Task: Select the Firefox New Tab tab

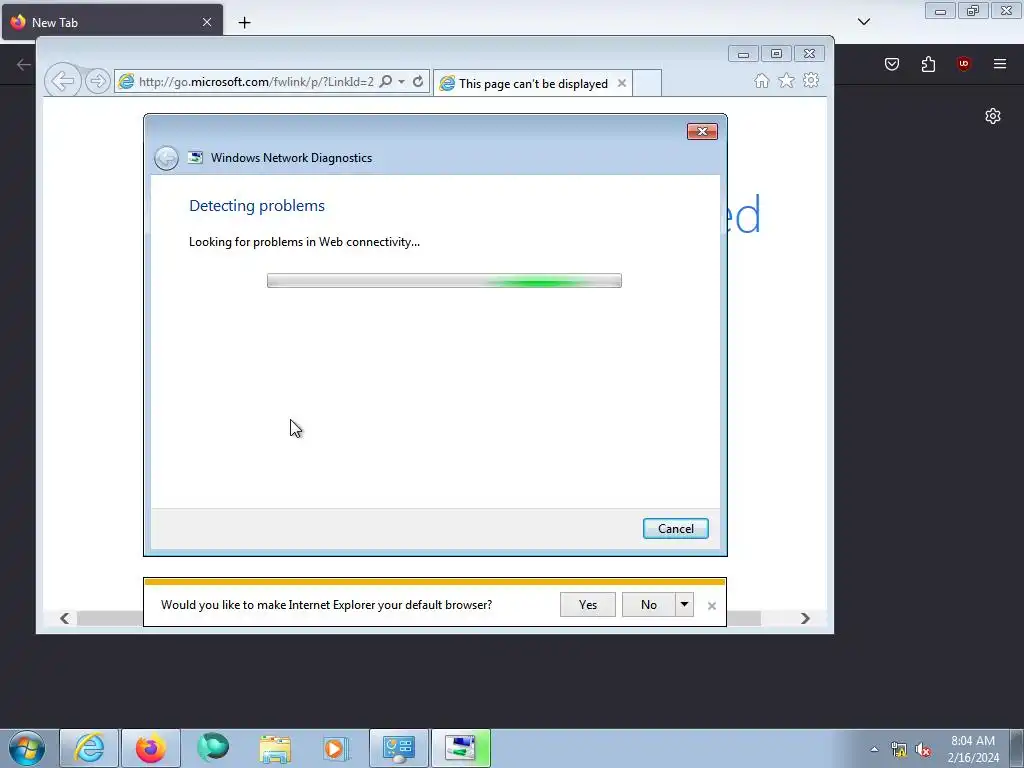Action: pyautogui.click(x=112, y=22)
